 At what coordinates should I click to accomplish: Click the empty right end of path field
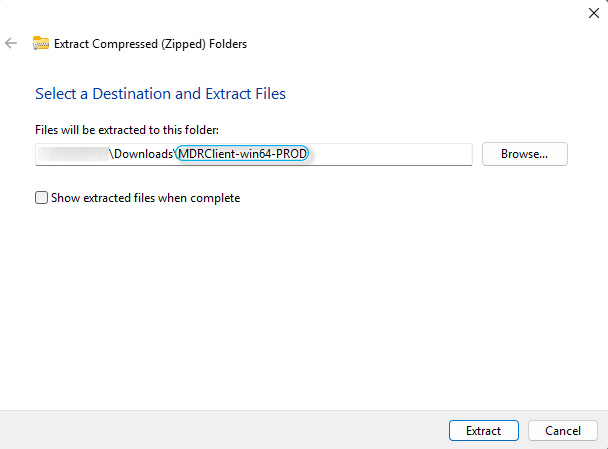tap(420, 154)
